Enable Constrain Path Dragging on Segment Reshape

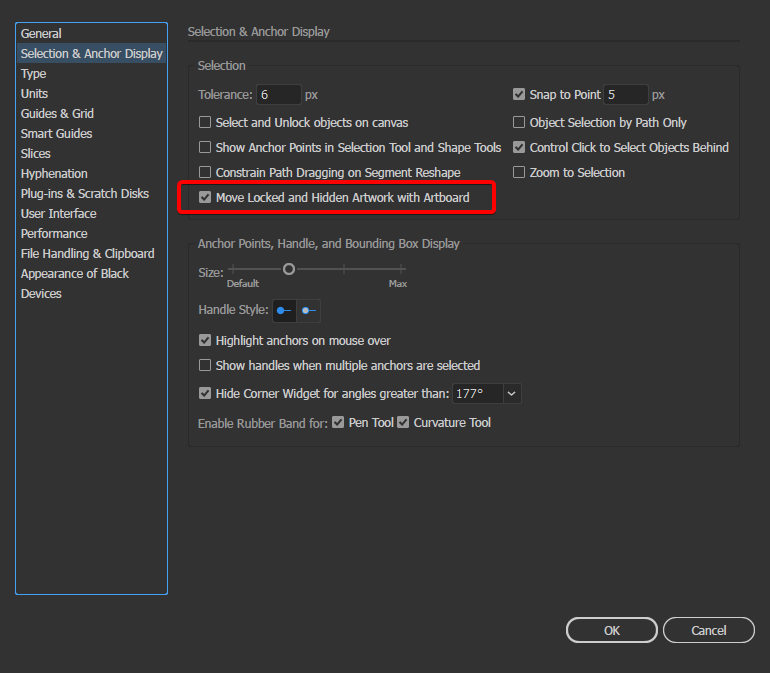[x=205, y=172]
